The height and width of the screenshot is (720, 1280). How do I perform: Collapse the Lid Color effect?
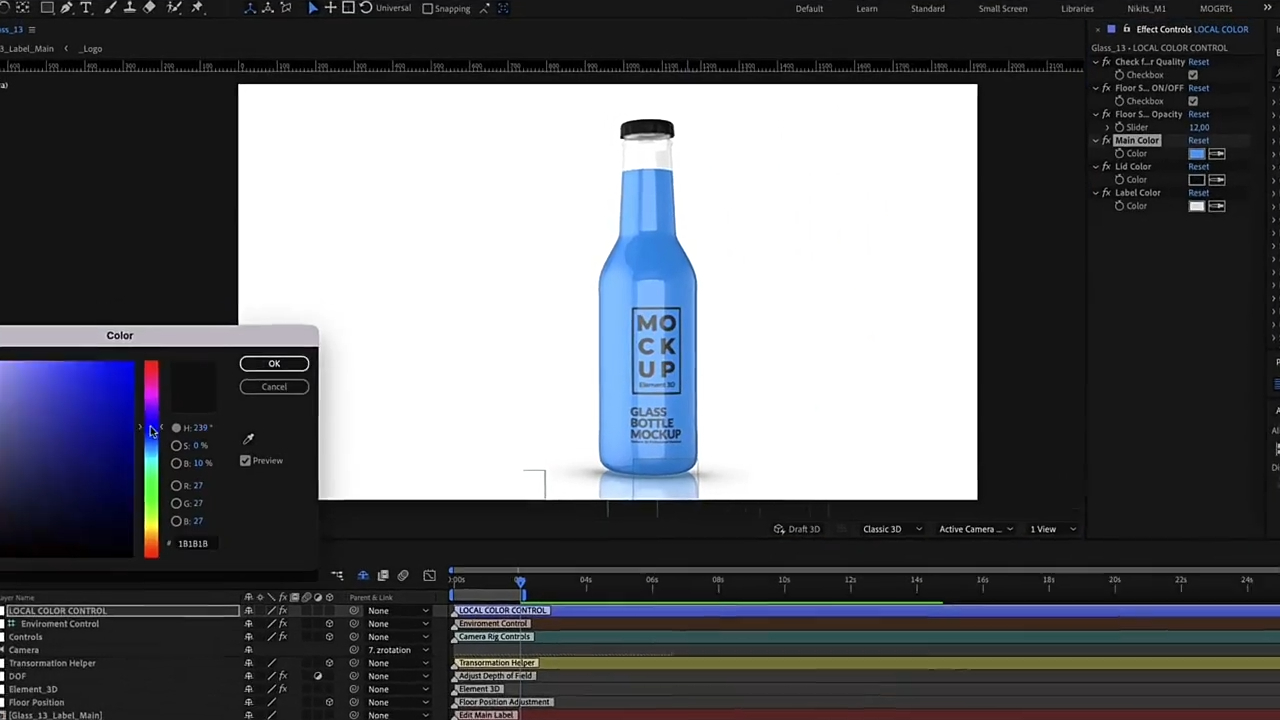tap(1095, 167)
